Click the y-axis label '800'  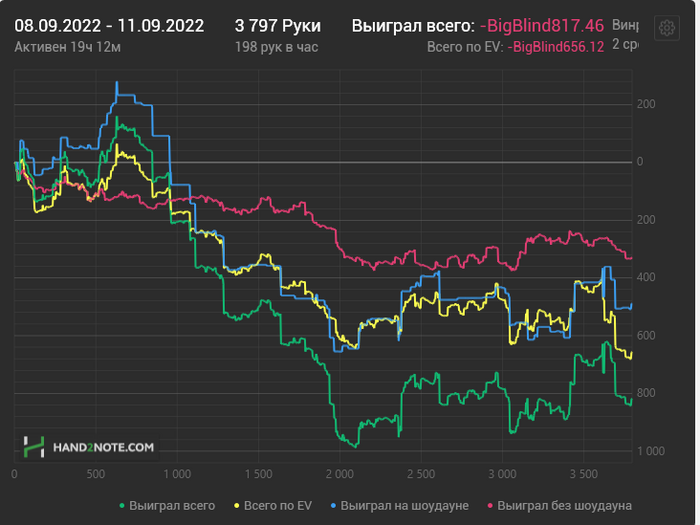coord(646,393)
